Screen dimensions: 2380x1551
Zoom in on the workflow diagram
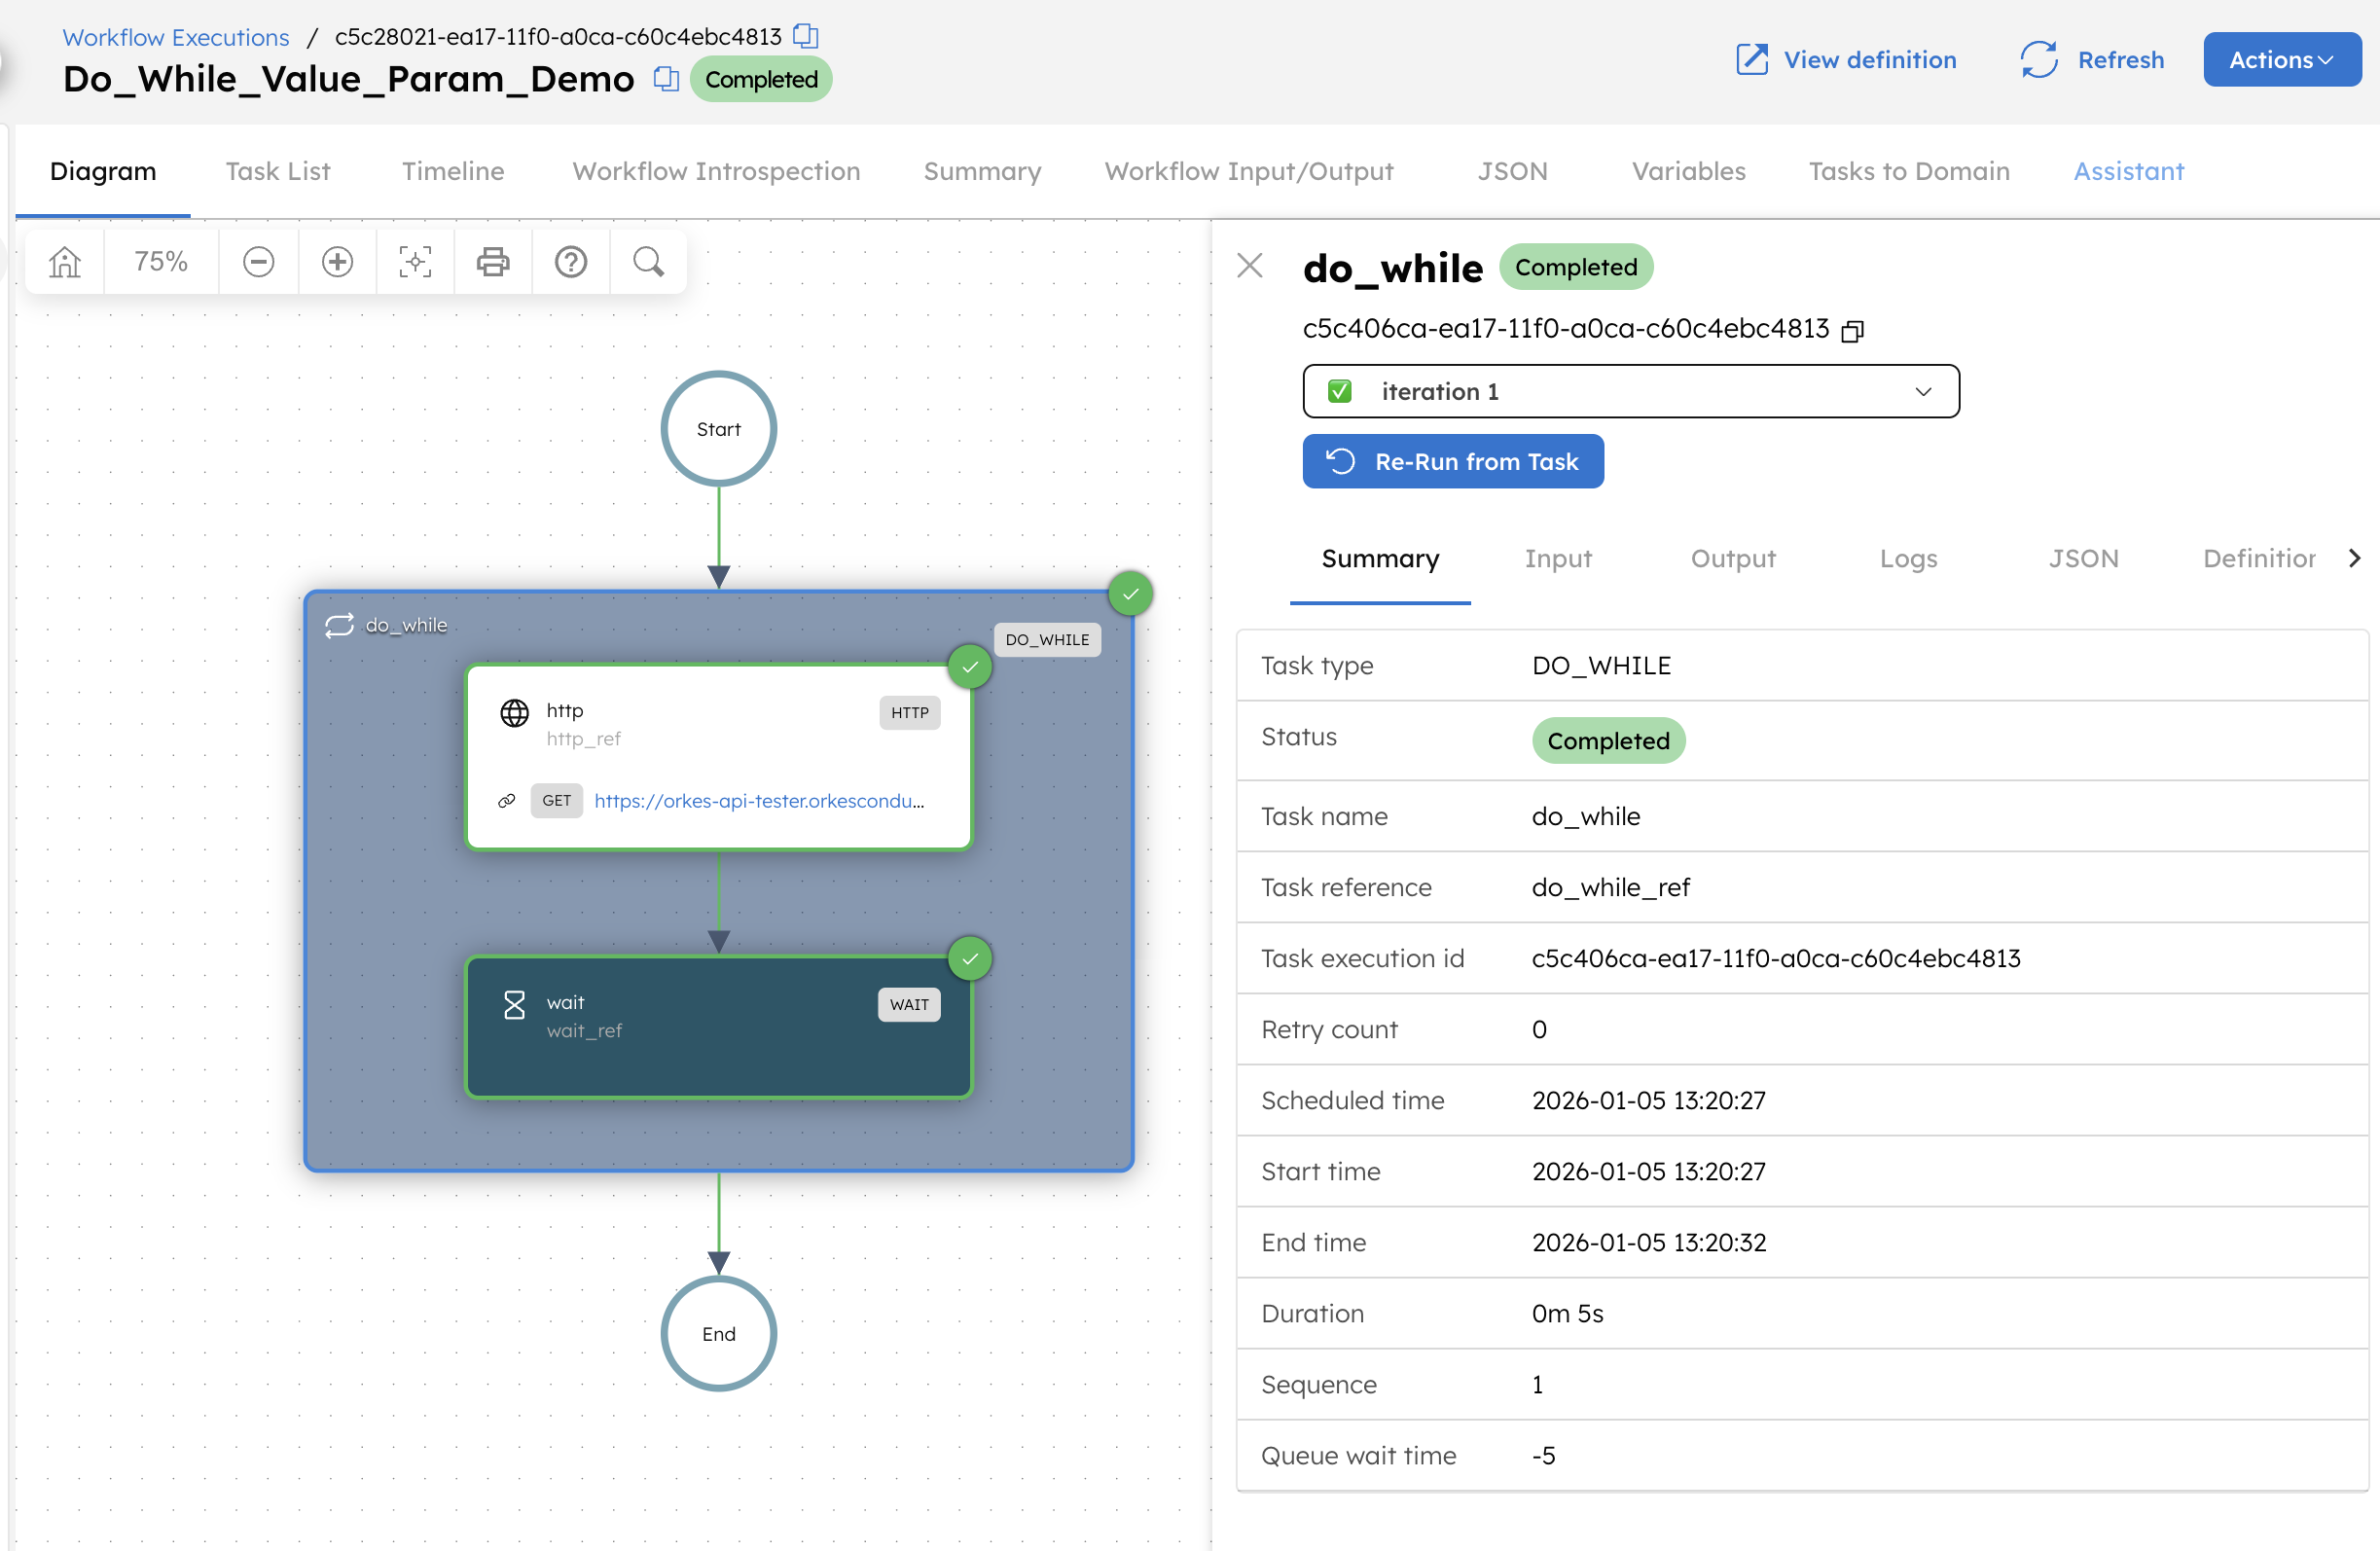[336, 261]
